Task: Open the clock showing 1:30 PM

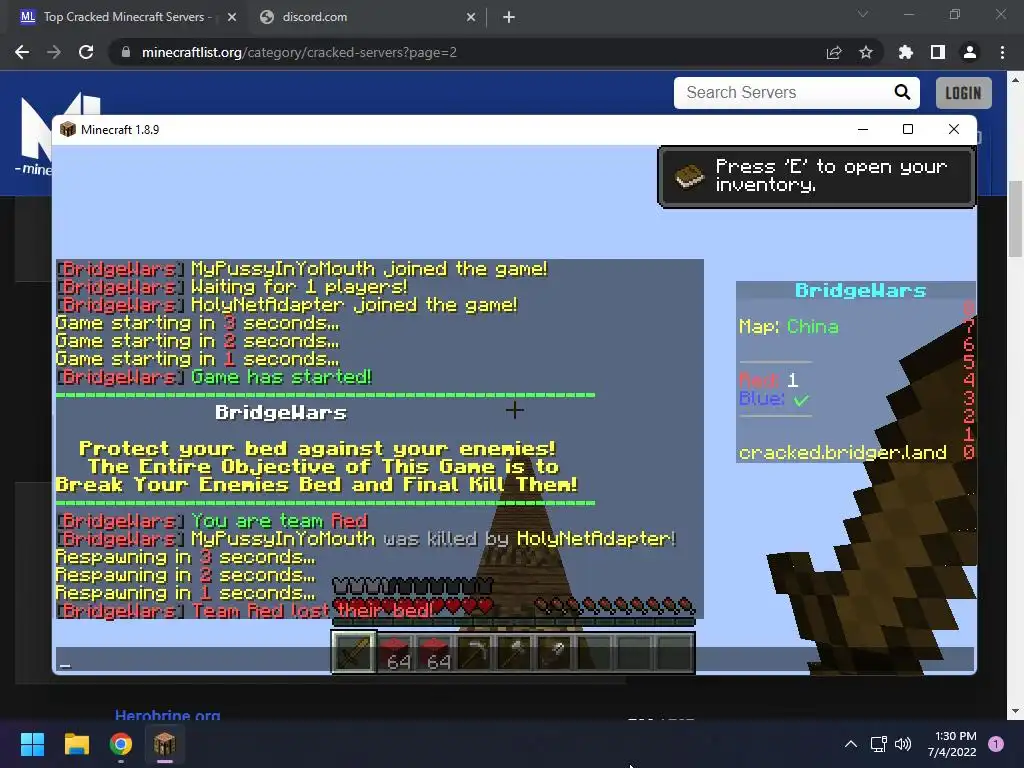Action: [952, 744]
